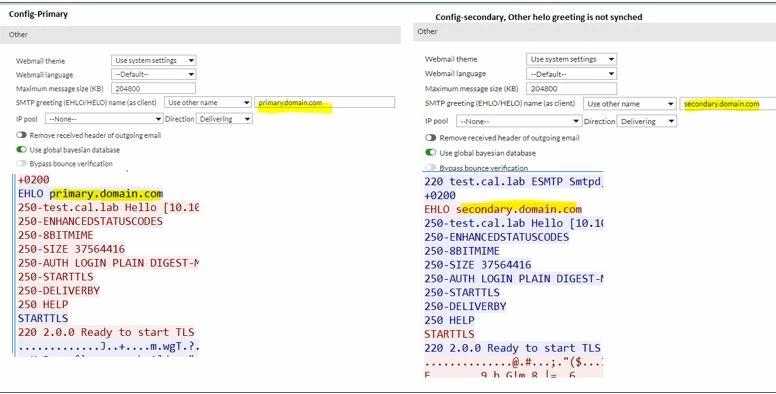This screenshot has height=394, width=776.
Task: Toggle Remove received header switch in Config-Primary
Action: point(21,135)
